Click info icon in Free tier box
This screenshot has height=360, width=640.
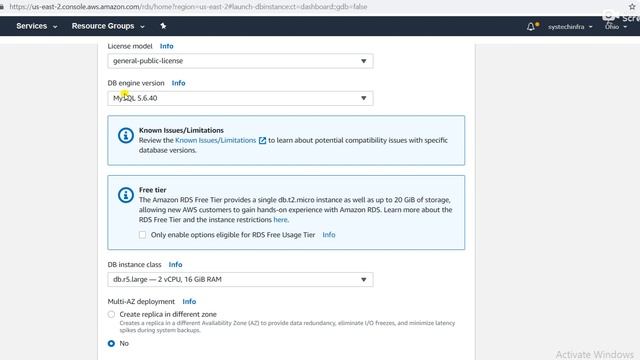pyautogui.click(x=126, y=195)
